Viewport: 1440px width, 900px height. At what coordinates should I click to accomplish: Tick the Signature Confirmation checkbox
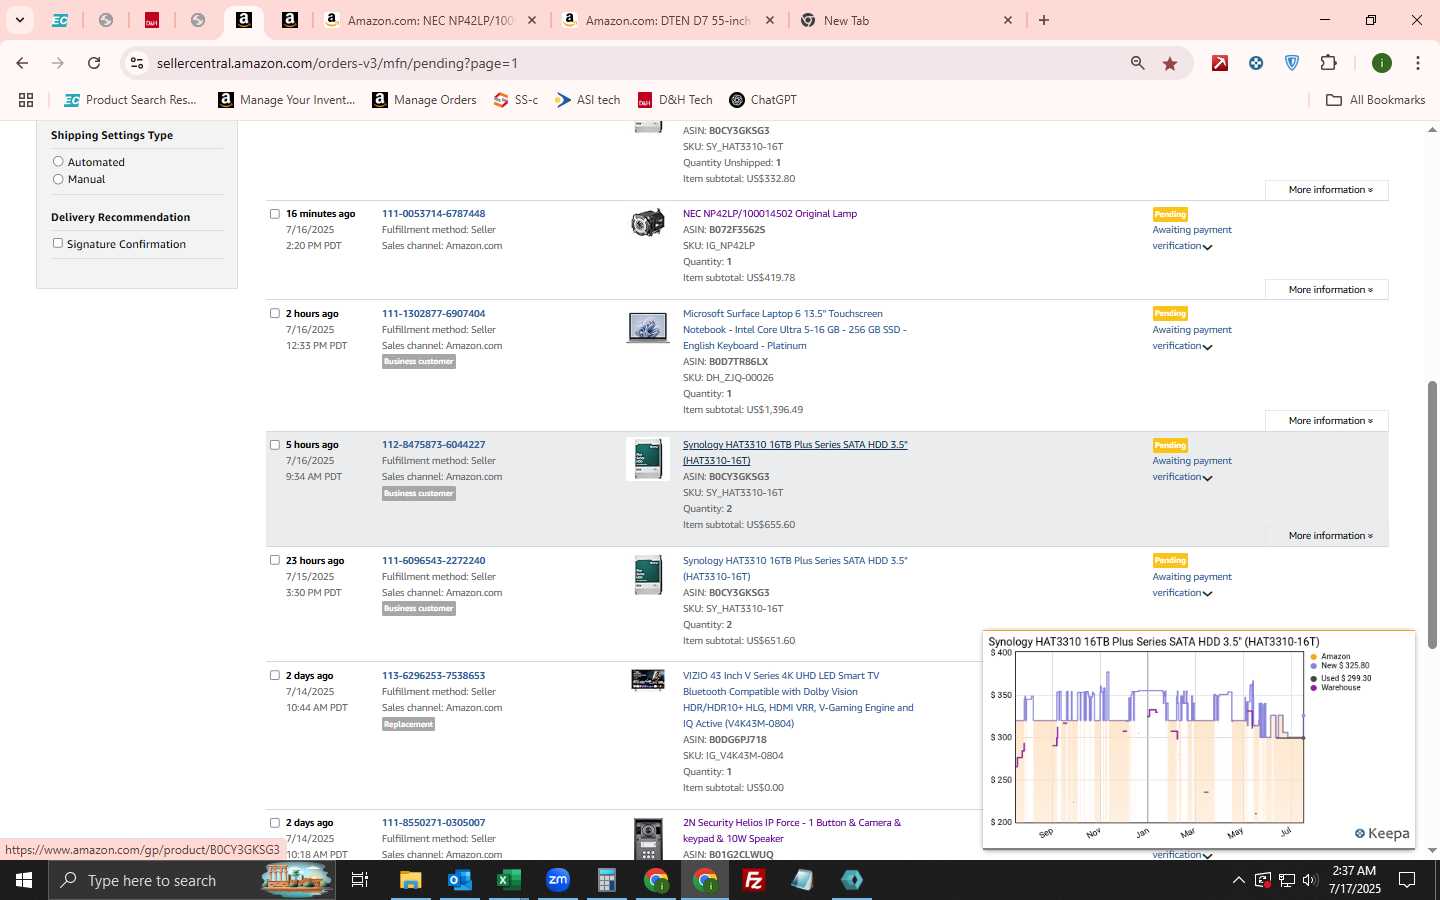(x=58, y=243)
